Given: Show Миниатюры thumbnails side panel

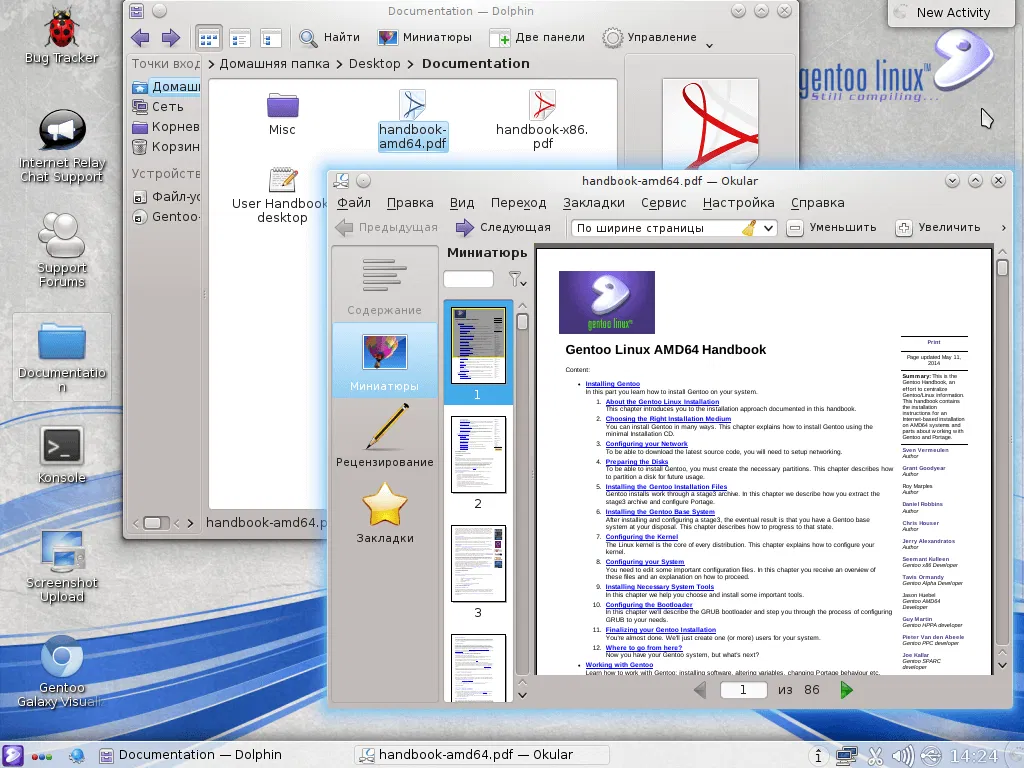Looking at the screenshot, I should pos(385,361).
